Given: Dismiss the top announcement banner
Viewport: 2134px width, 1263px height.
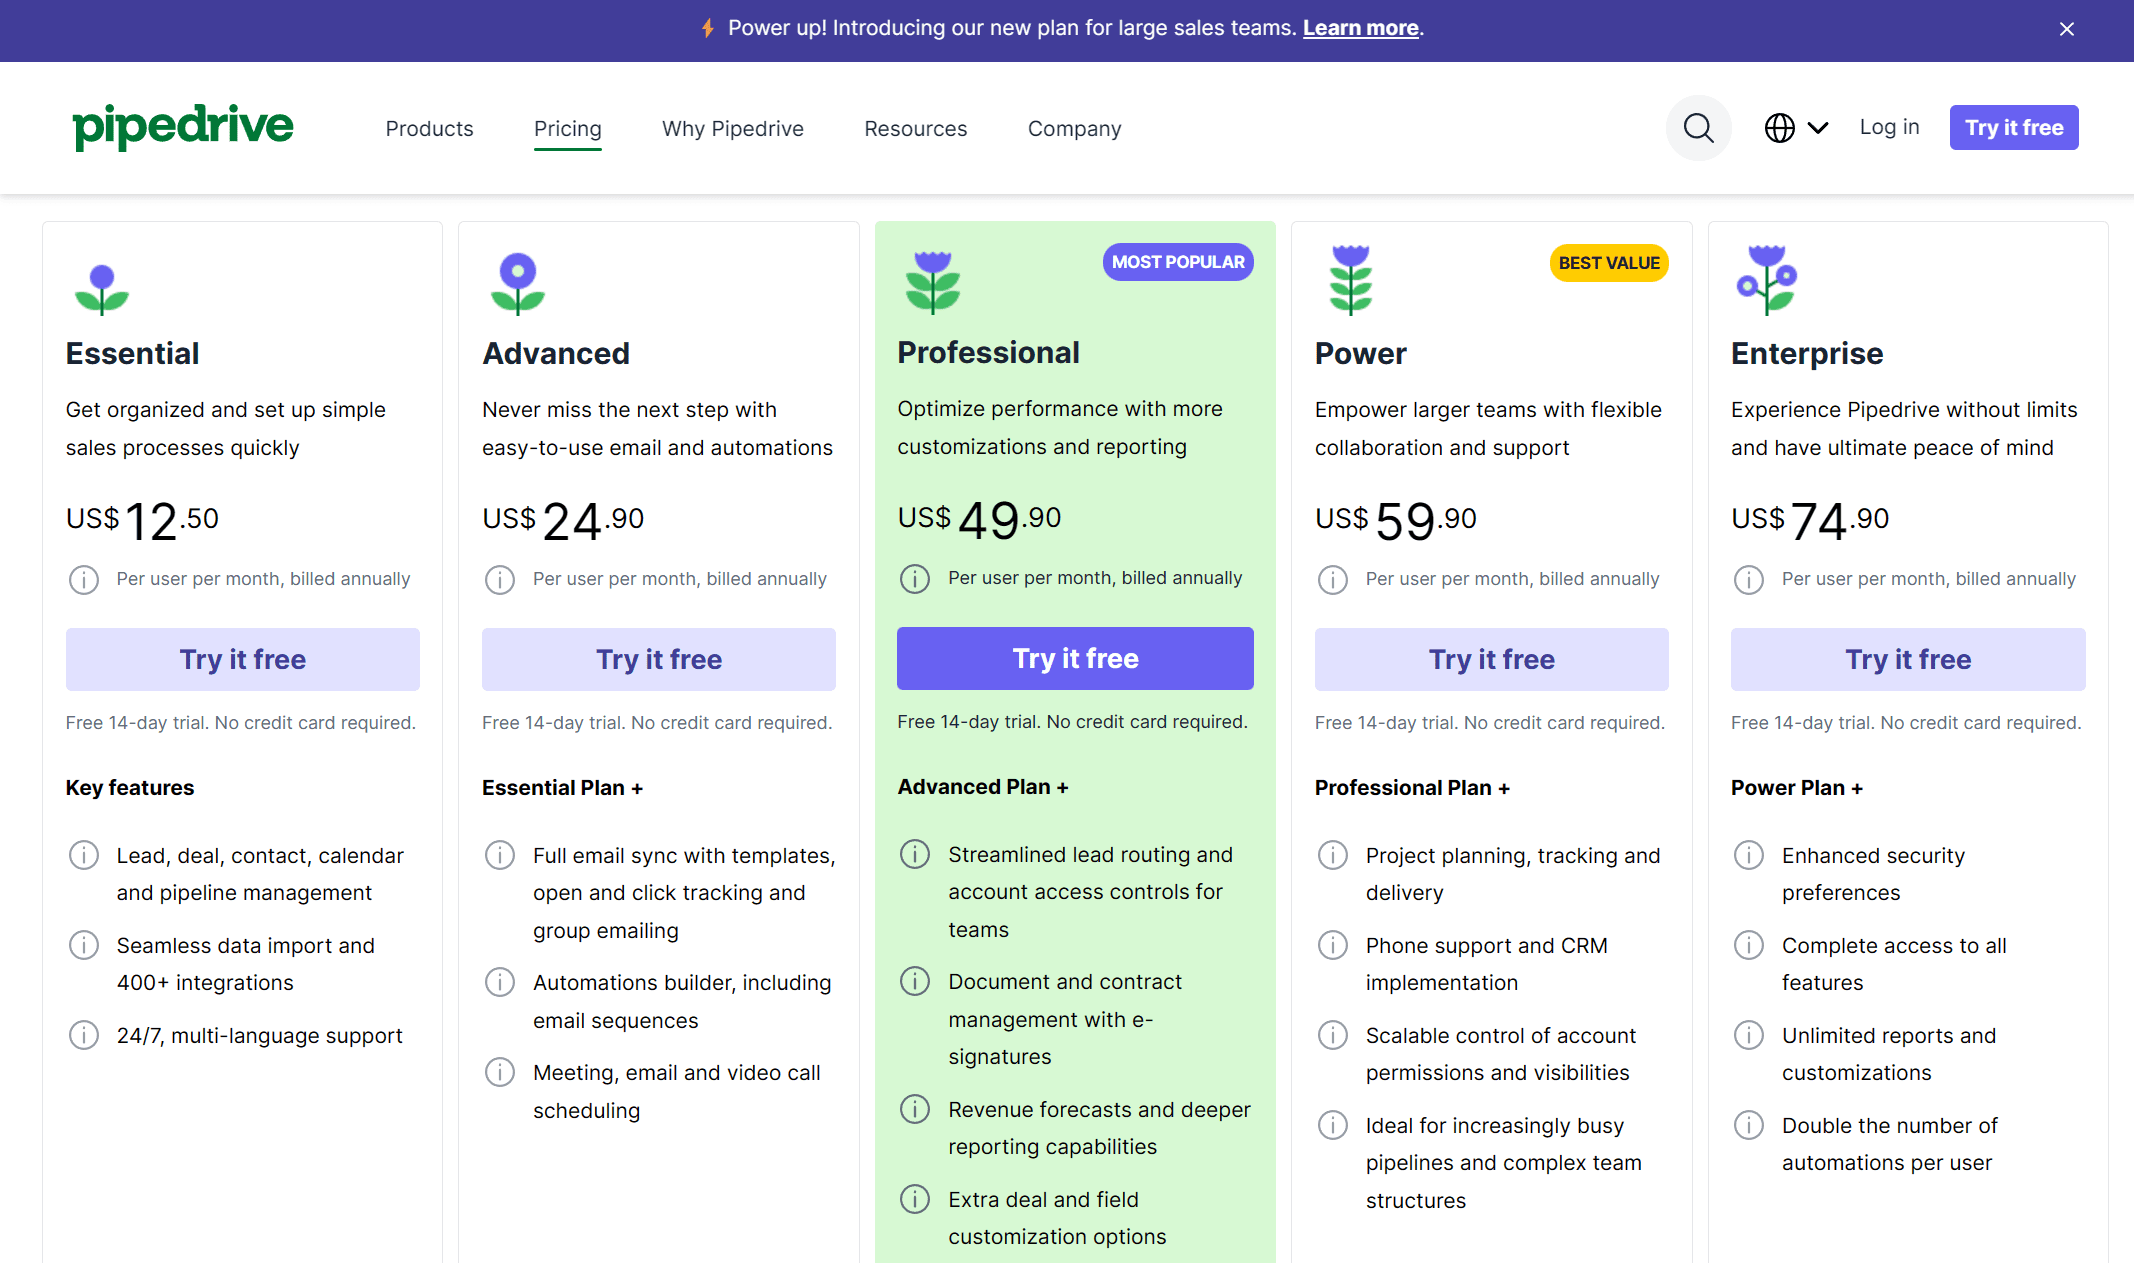Looking at the screenshot, I should [2066, 29].
